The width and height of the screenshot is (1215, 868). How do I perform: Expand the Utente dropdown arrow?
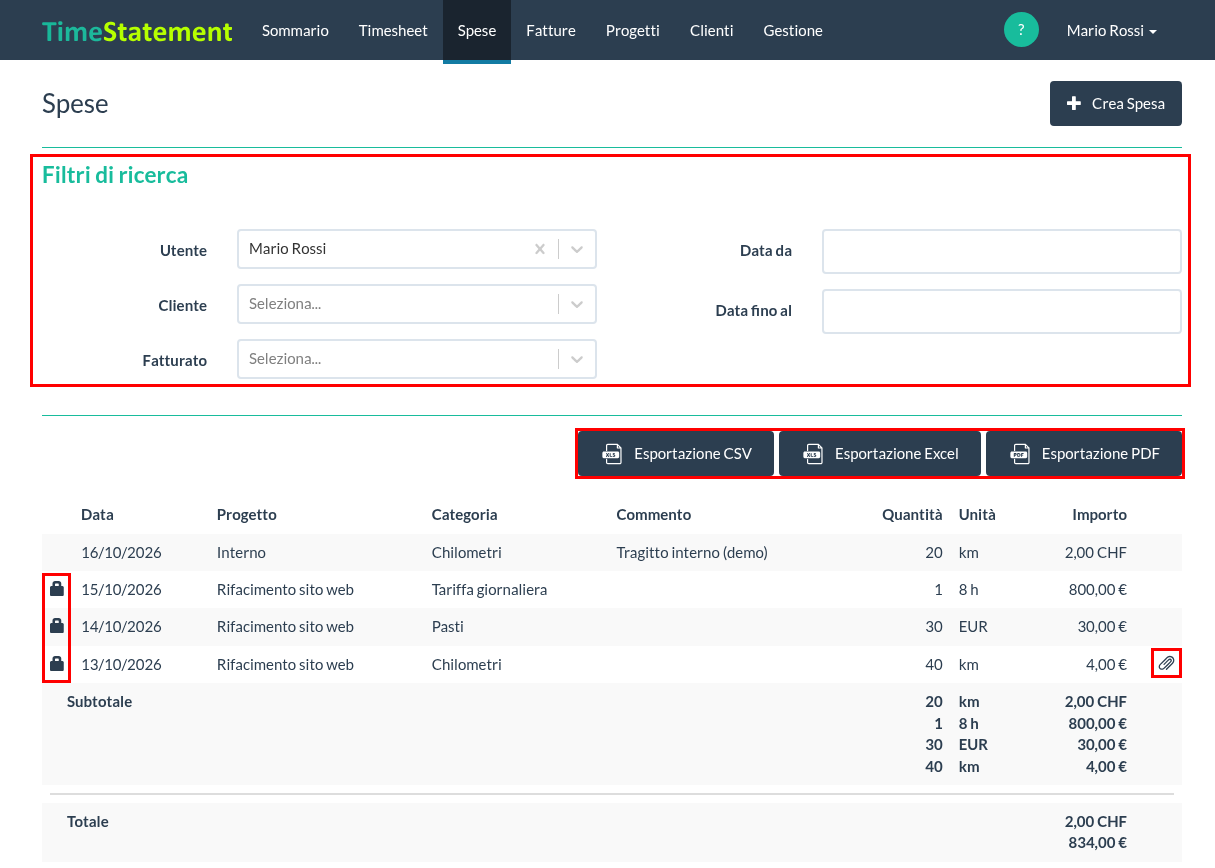[x=577, y=249]
